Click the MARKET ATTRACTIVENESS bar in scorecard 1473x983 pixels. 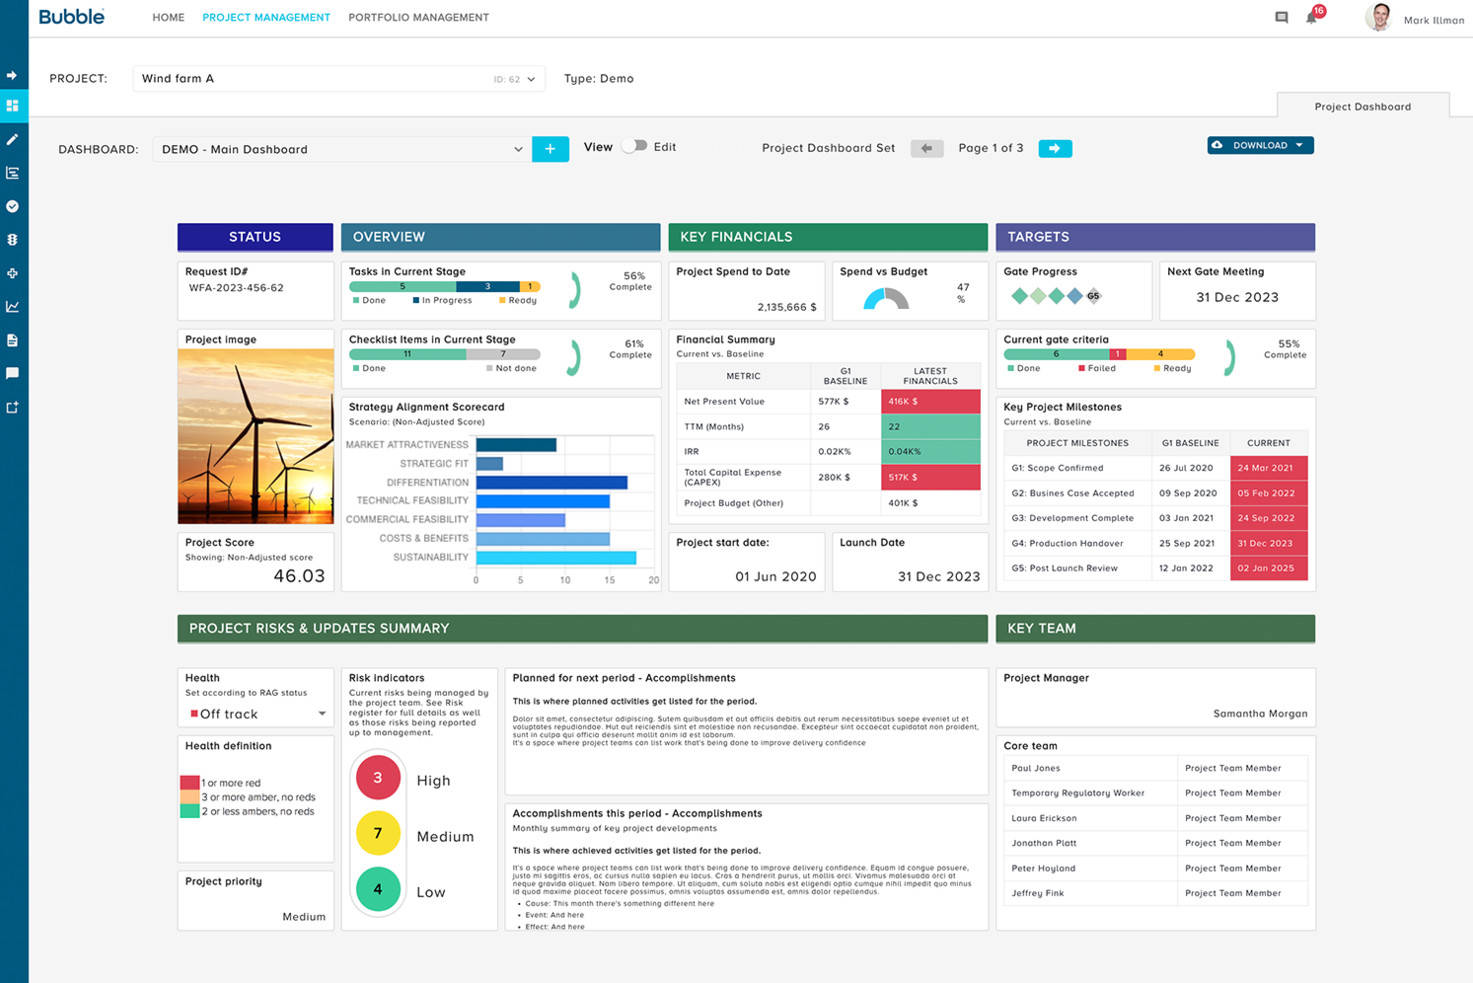(x=516, y=445)
